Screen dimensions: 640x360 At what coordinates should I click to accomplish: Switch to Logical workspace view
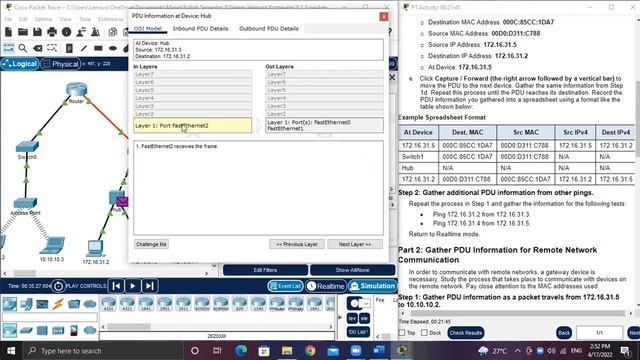click(20, 64)
